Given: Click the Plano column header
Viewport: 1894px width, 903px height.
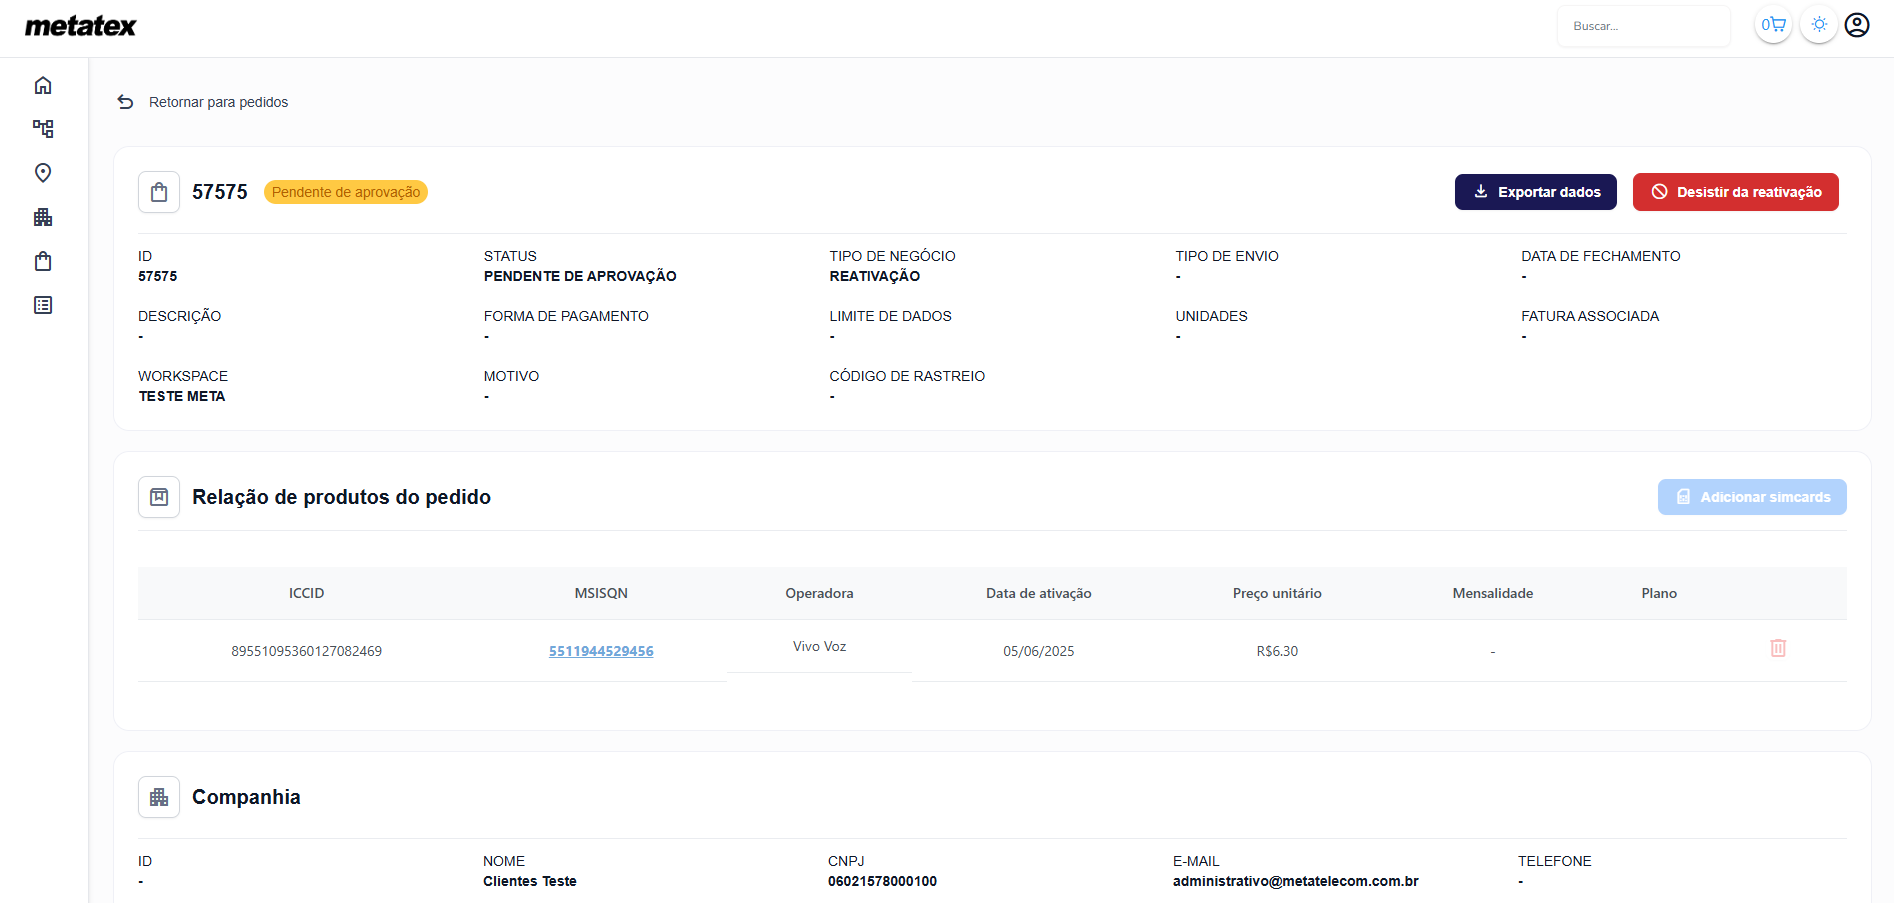Looking at the screenshot, I should pyautogui.click(x=1659, y=593).
